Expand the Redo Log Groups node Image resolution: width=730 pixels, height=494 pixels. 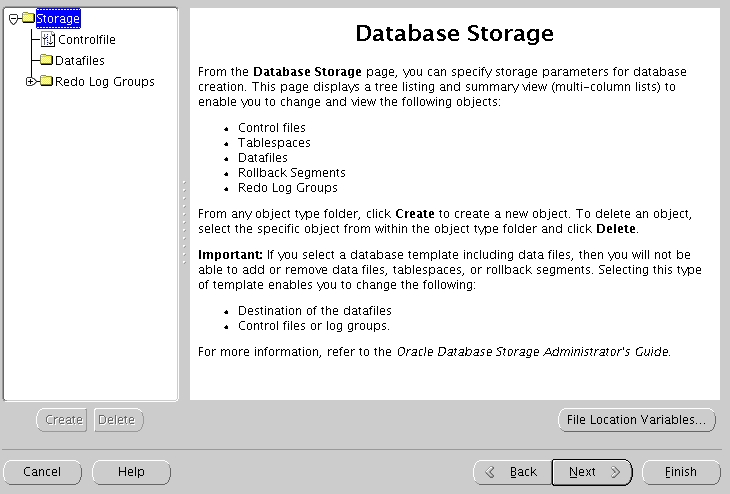30,81
